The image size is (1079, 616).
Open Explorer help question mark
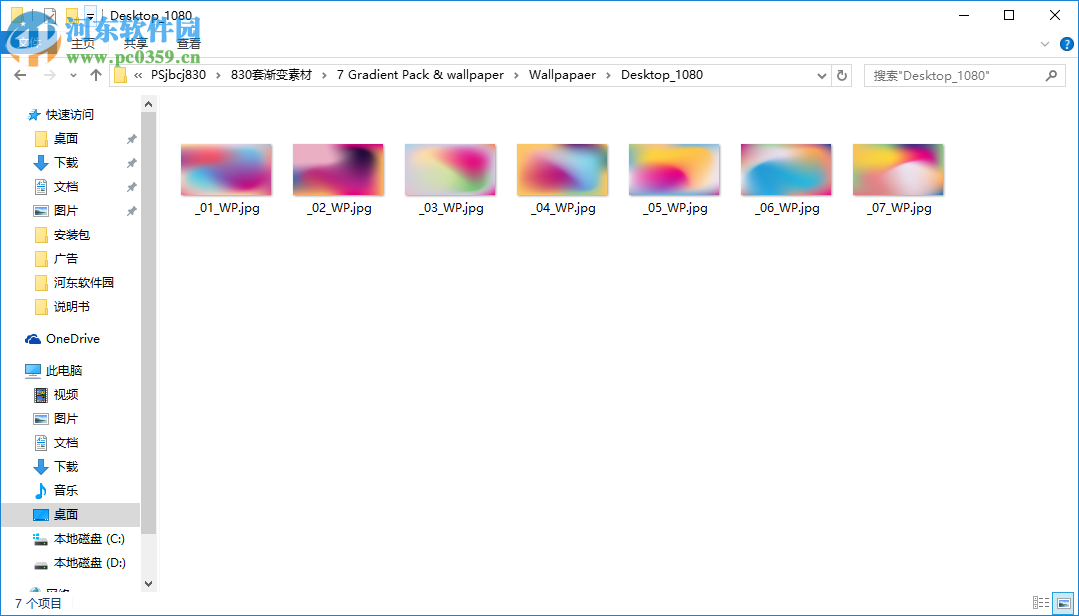point(1066,43)
